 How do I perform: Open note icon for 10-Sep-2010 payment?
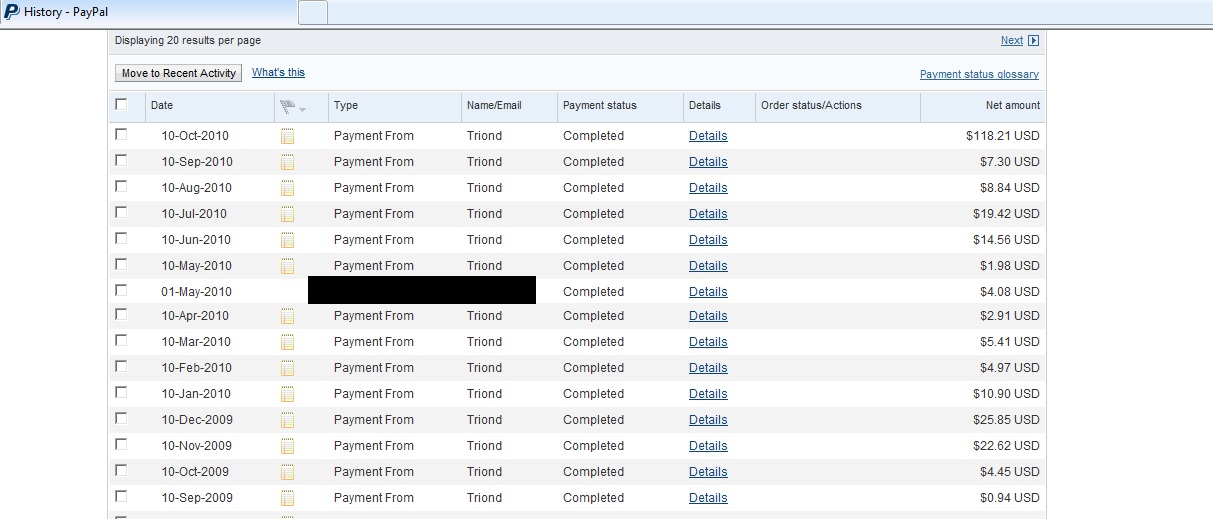click(288, 162)
